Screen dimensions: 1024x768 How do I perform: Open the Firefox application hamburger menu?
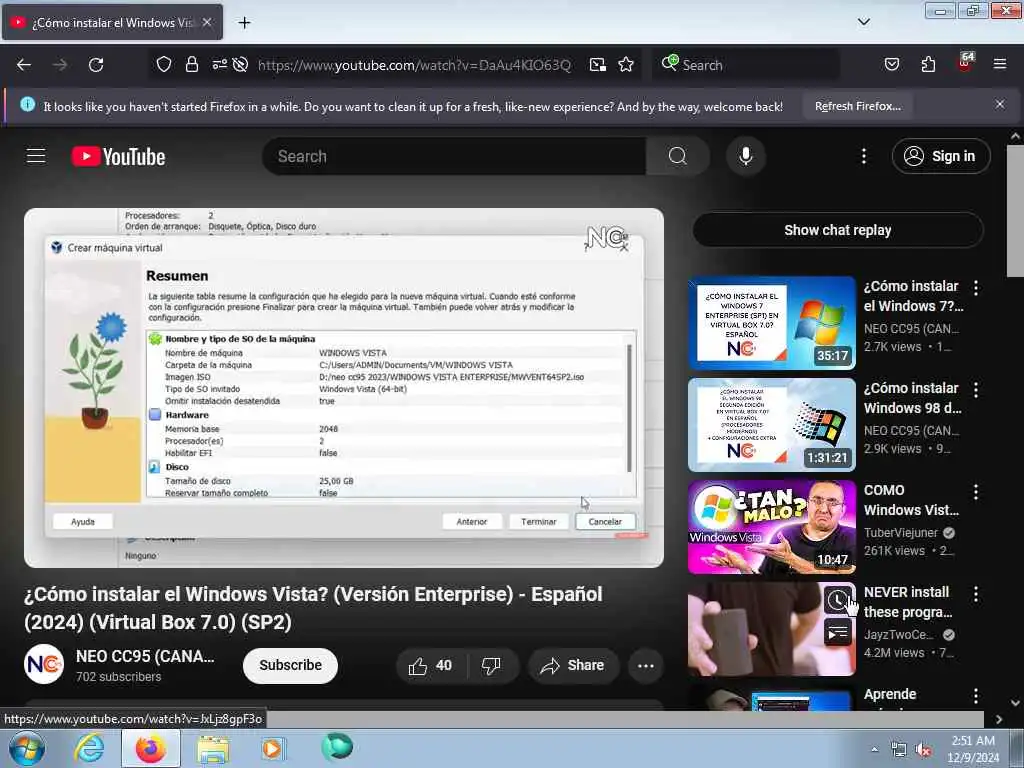1000,64
